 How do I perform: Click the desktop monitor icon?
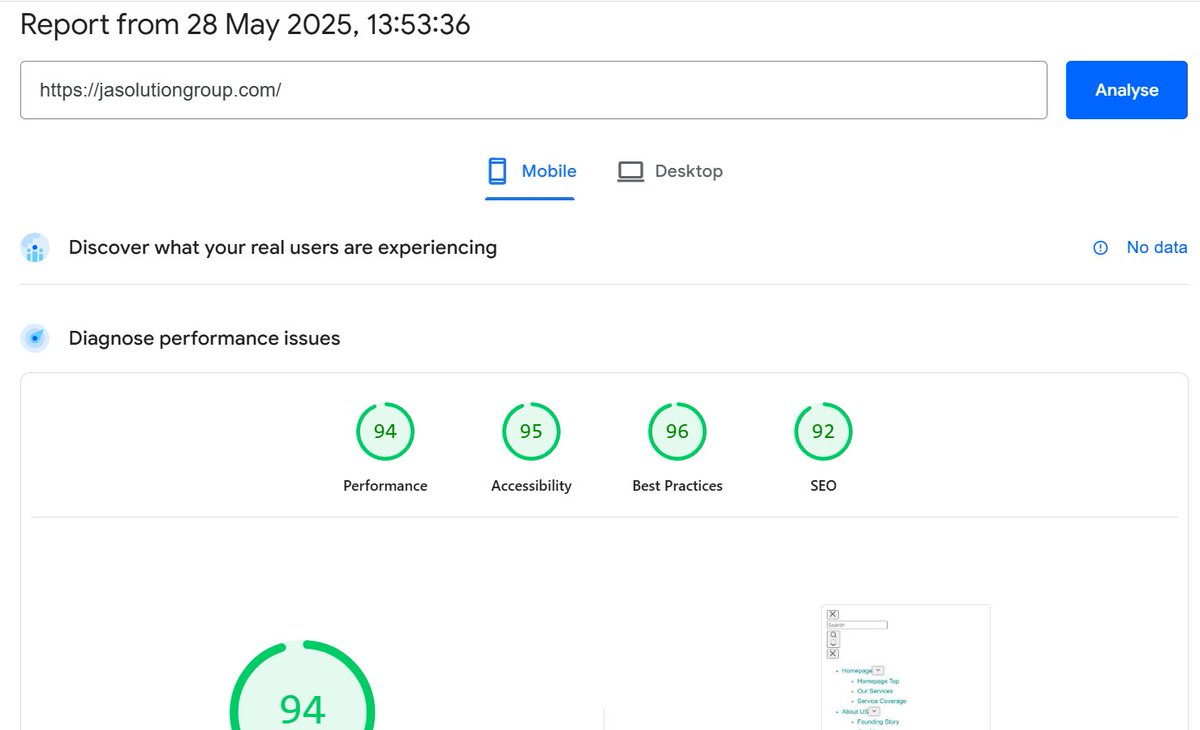630,172
